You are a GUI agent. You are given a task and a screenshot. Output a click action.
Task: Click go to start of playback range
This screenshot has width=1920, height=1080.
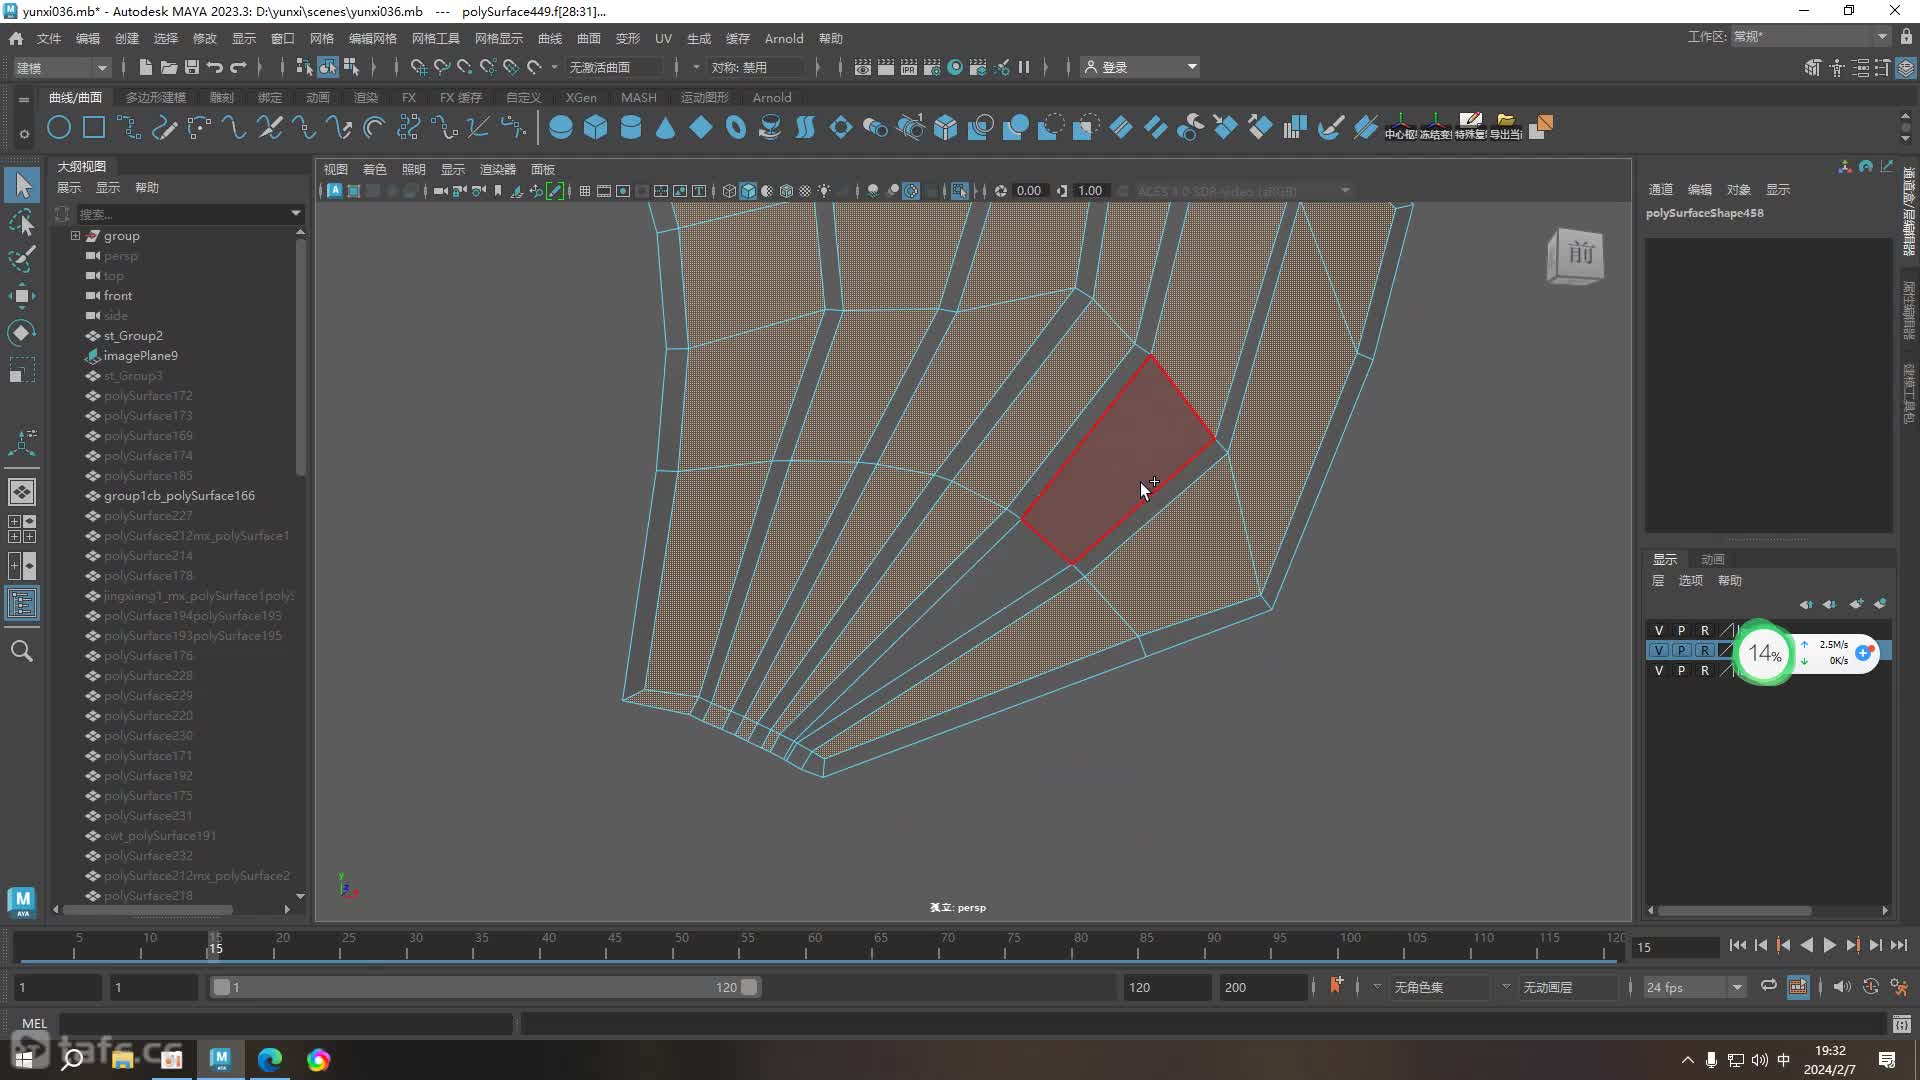(1737, 945)
